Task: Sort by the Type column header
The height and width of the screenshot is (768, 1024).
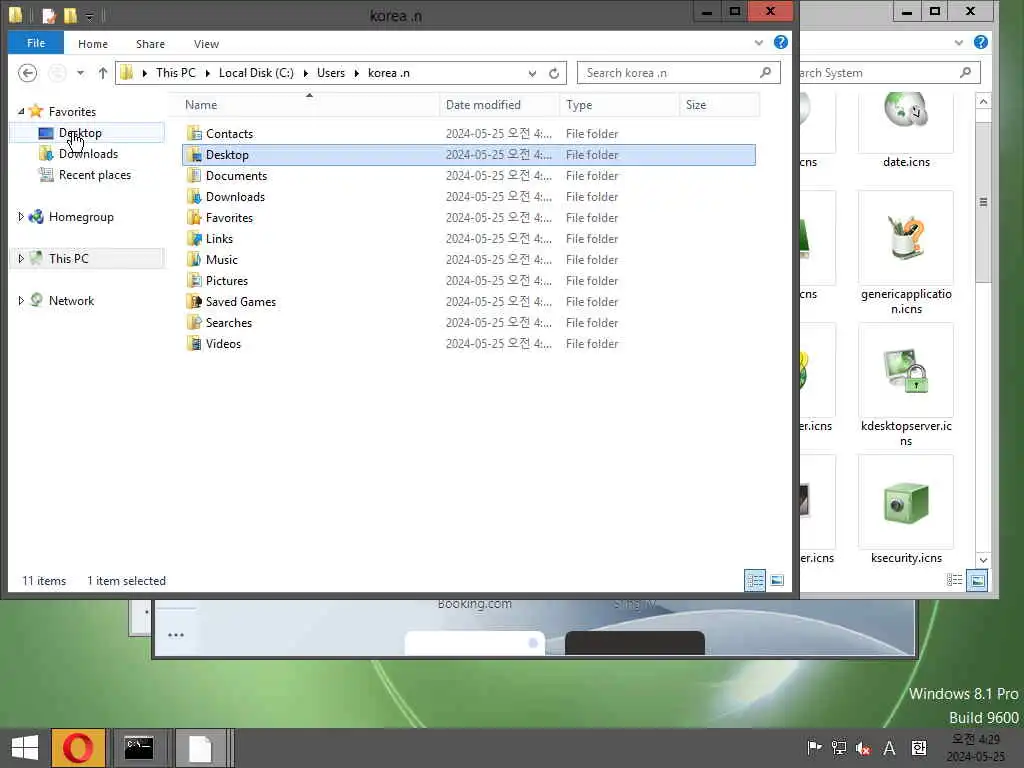Action: click(x=619, y=104)
